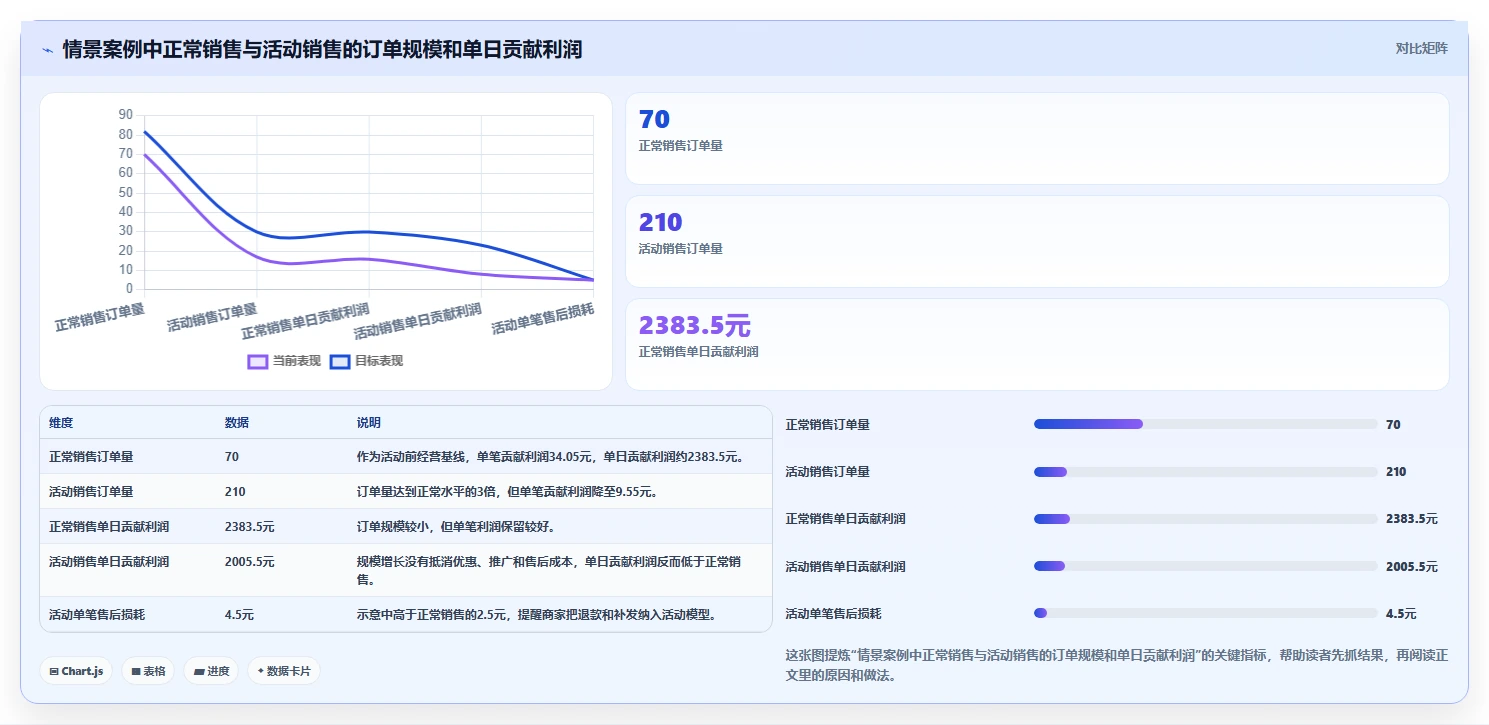Click table cell 活动单笔售后损耗
Screen dimensions: 1489x725
coord(97,614)
